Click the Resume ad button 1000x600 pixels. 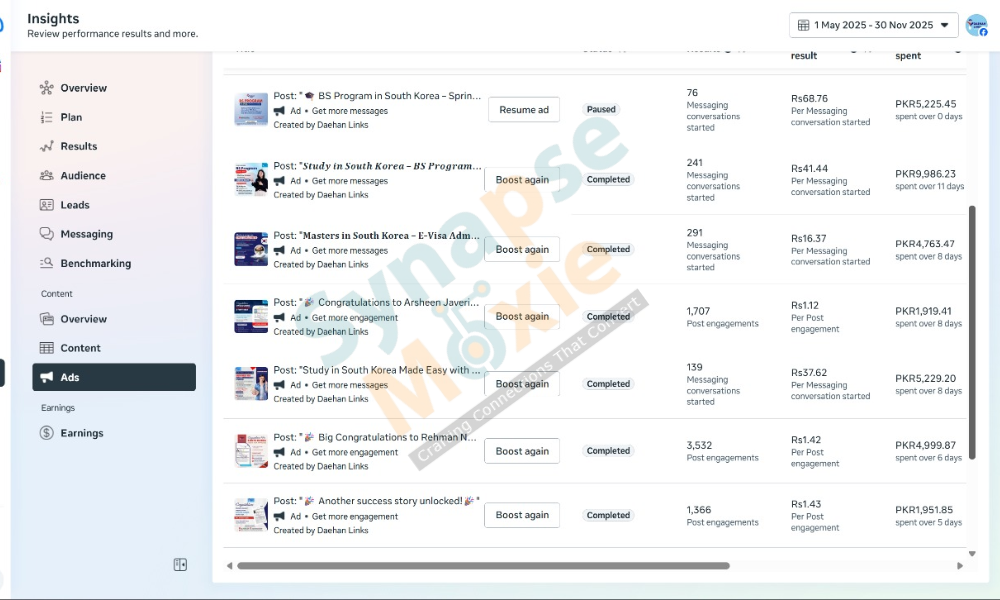coord(523,110)
